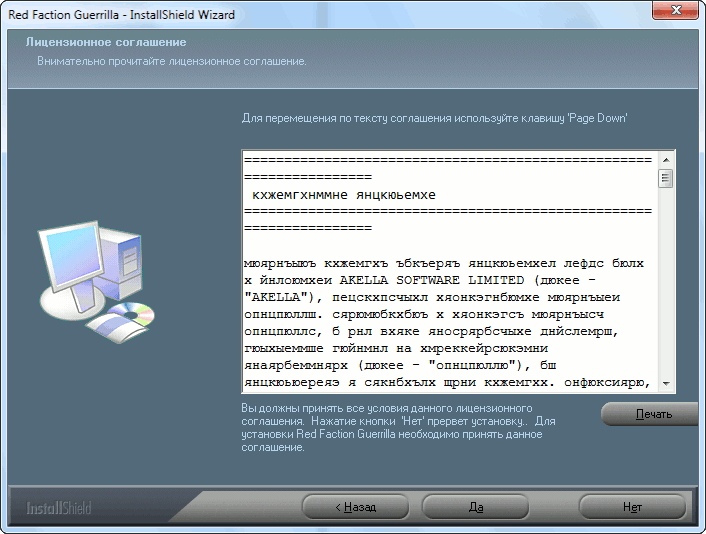Print the license via 'Печать' button
706x534 pixels.
pyautogui.click(x=650, y=414)
